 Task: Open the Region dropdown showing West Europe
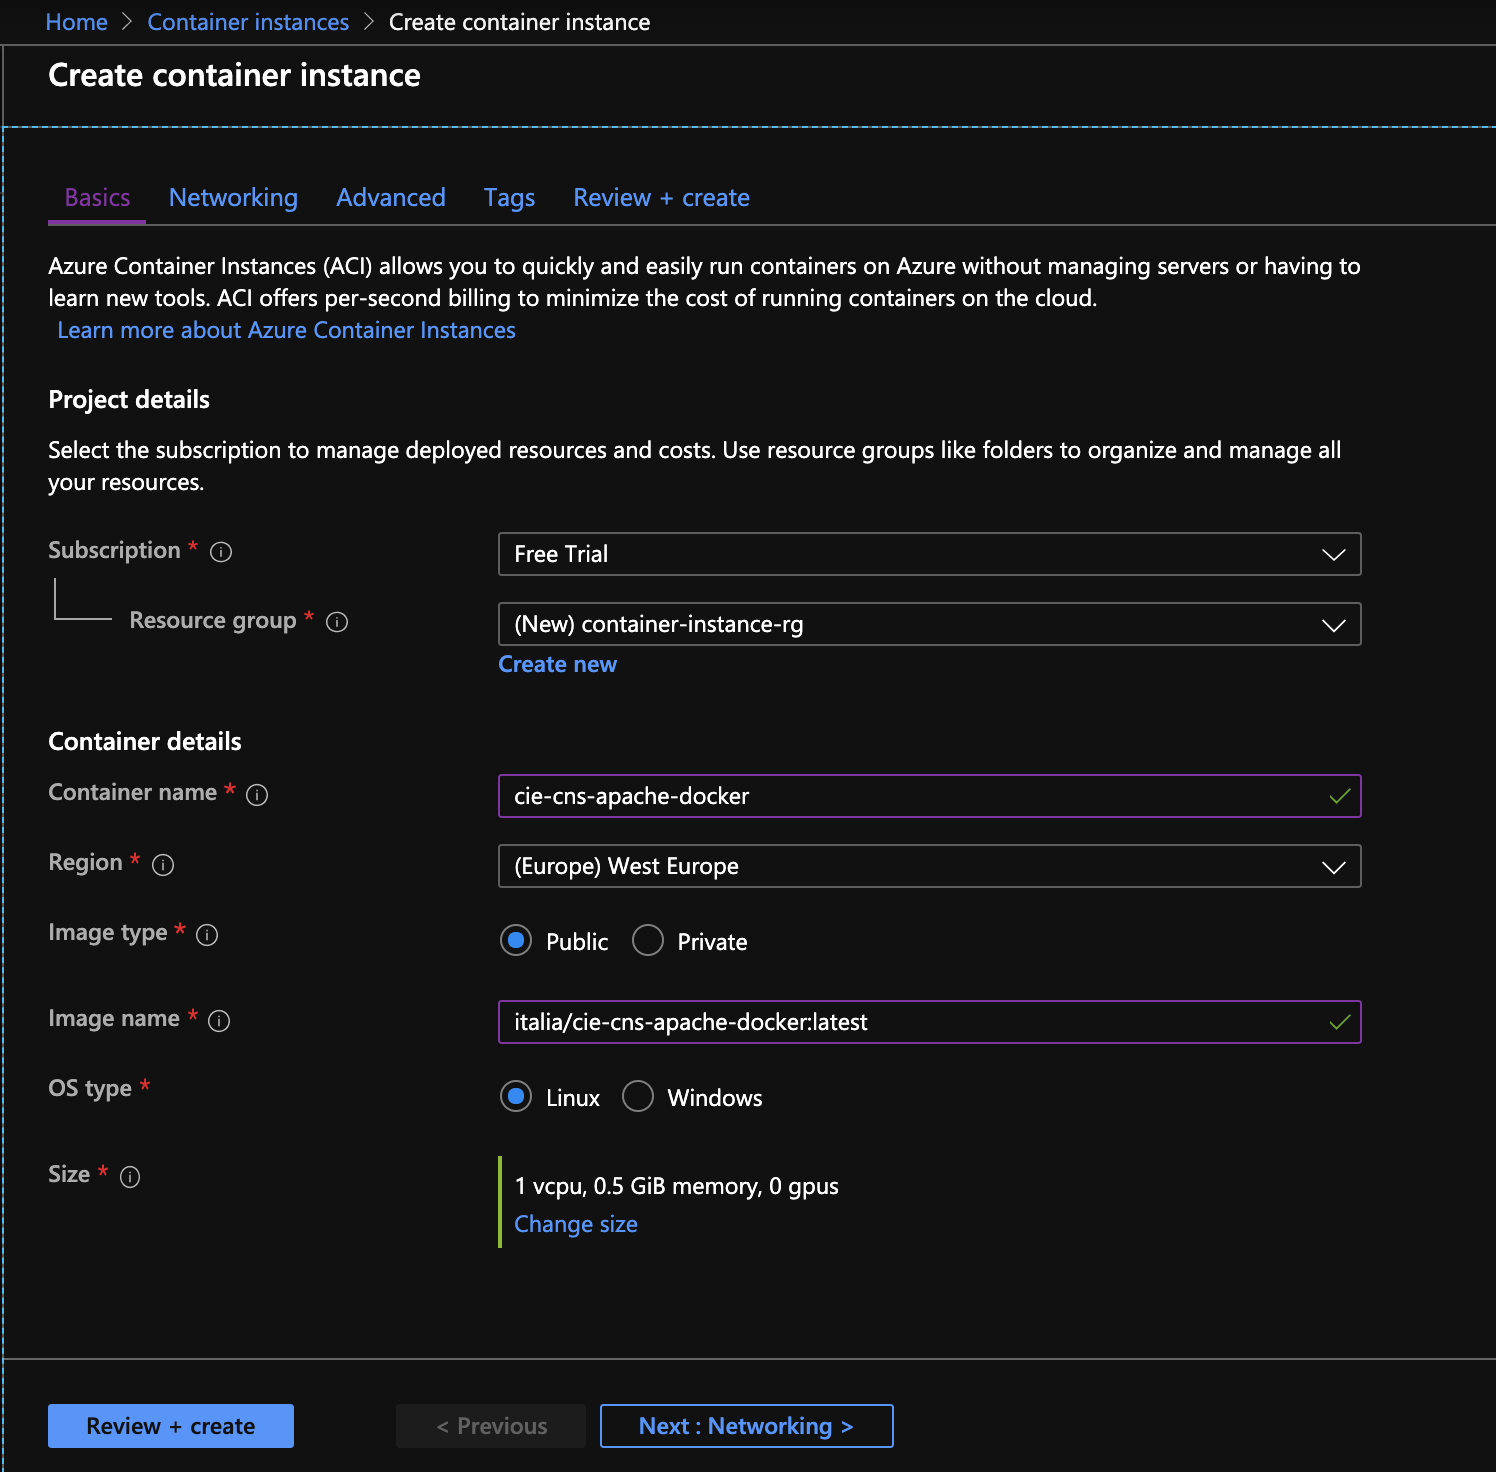tap(930, 866)
